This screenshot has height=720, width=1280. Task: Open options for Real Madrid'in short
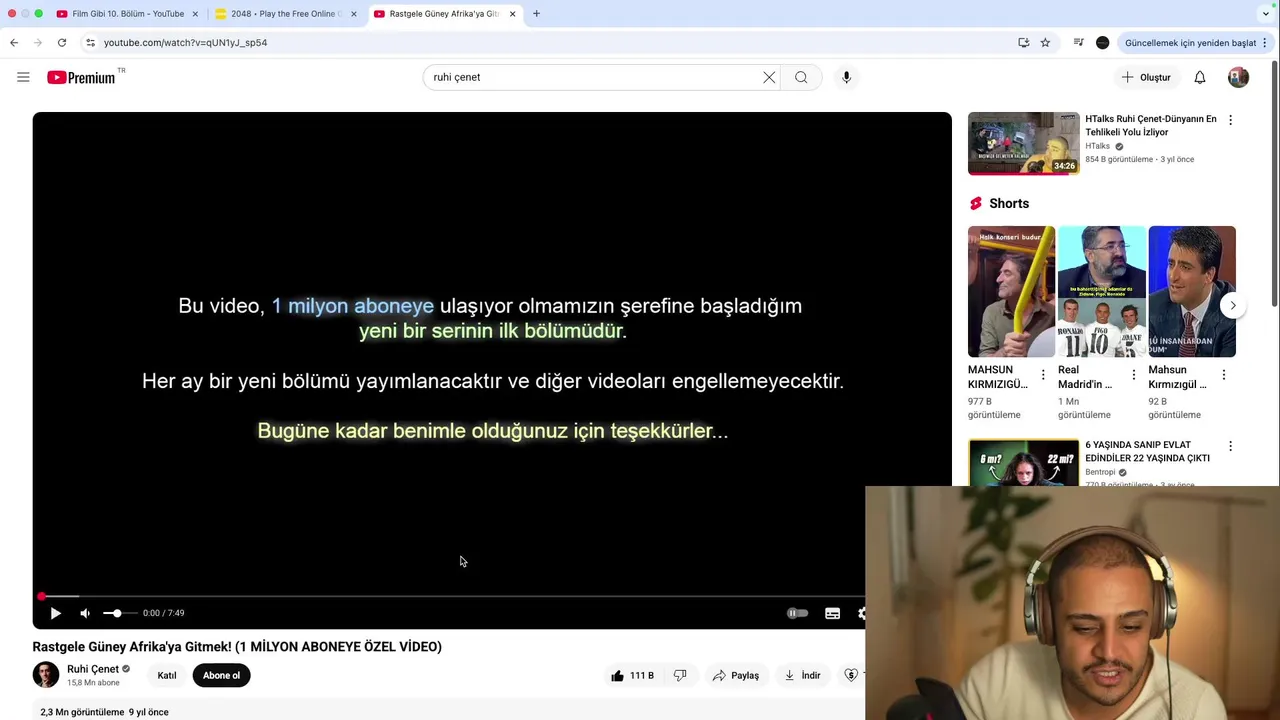point(1133,375)
